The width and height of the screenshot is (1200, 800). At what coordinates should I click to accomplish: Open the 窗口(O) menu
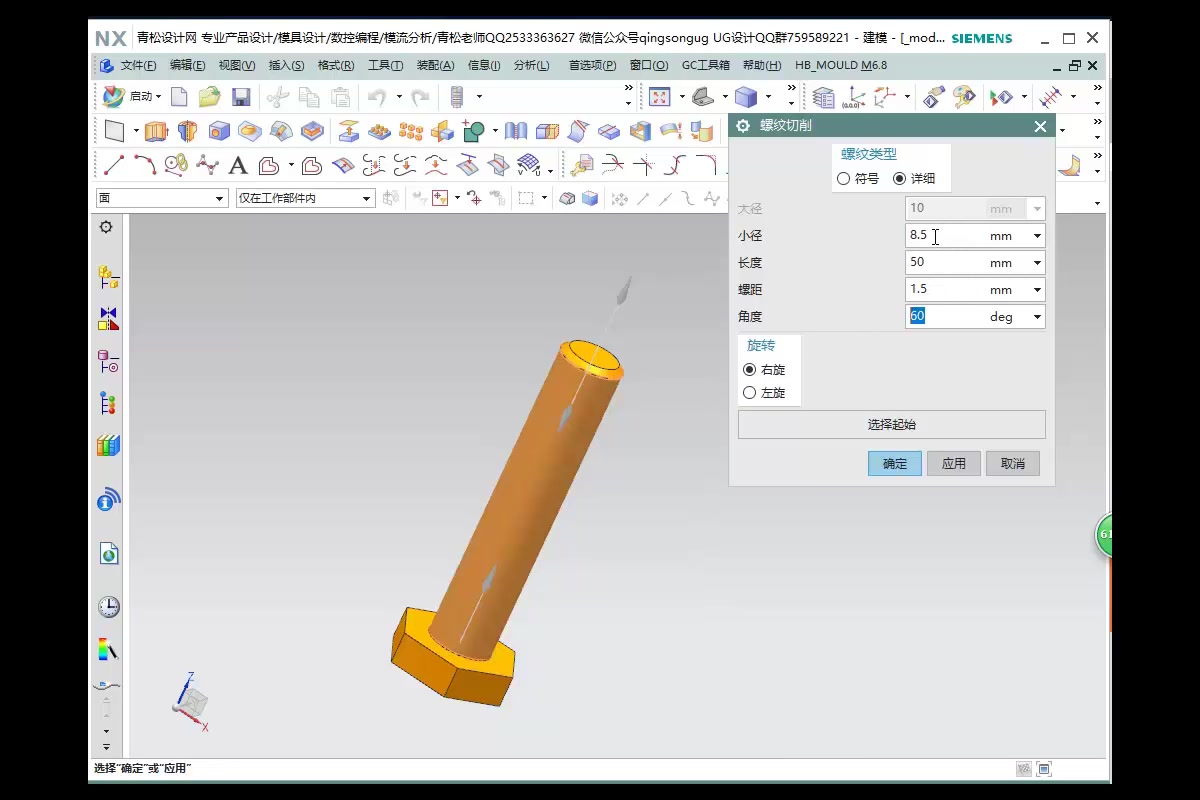pyautogui.click(x=649, y=65)
